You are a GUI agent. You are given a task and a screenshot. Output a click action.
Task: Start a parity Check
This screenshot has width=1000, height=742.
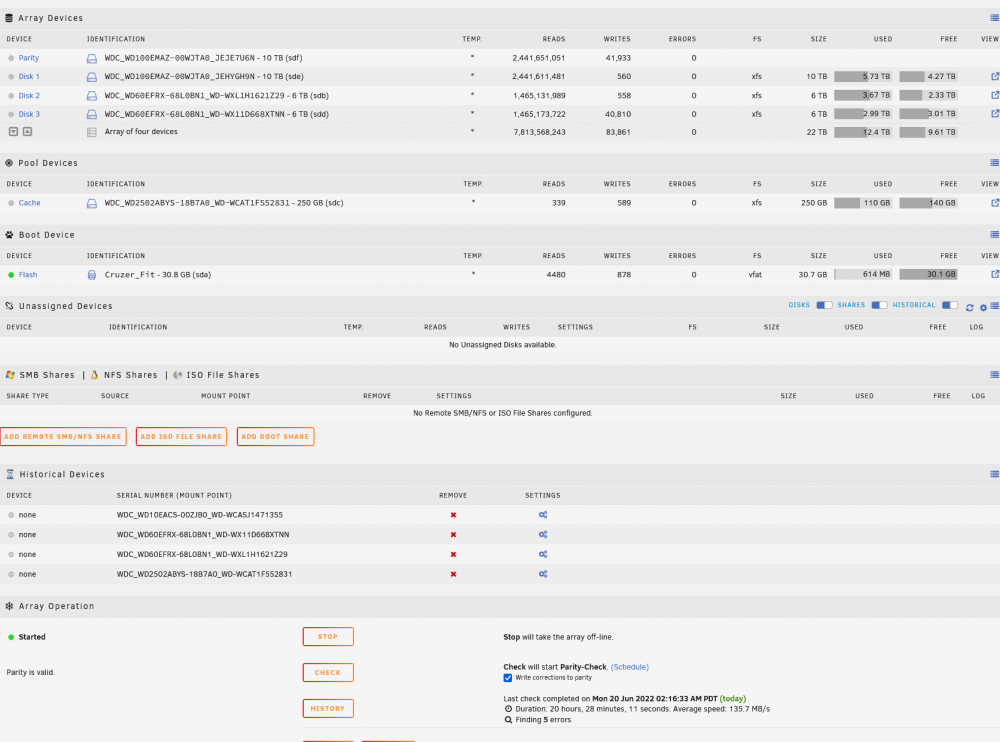328,672
